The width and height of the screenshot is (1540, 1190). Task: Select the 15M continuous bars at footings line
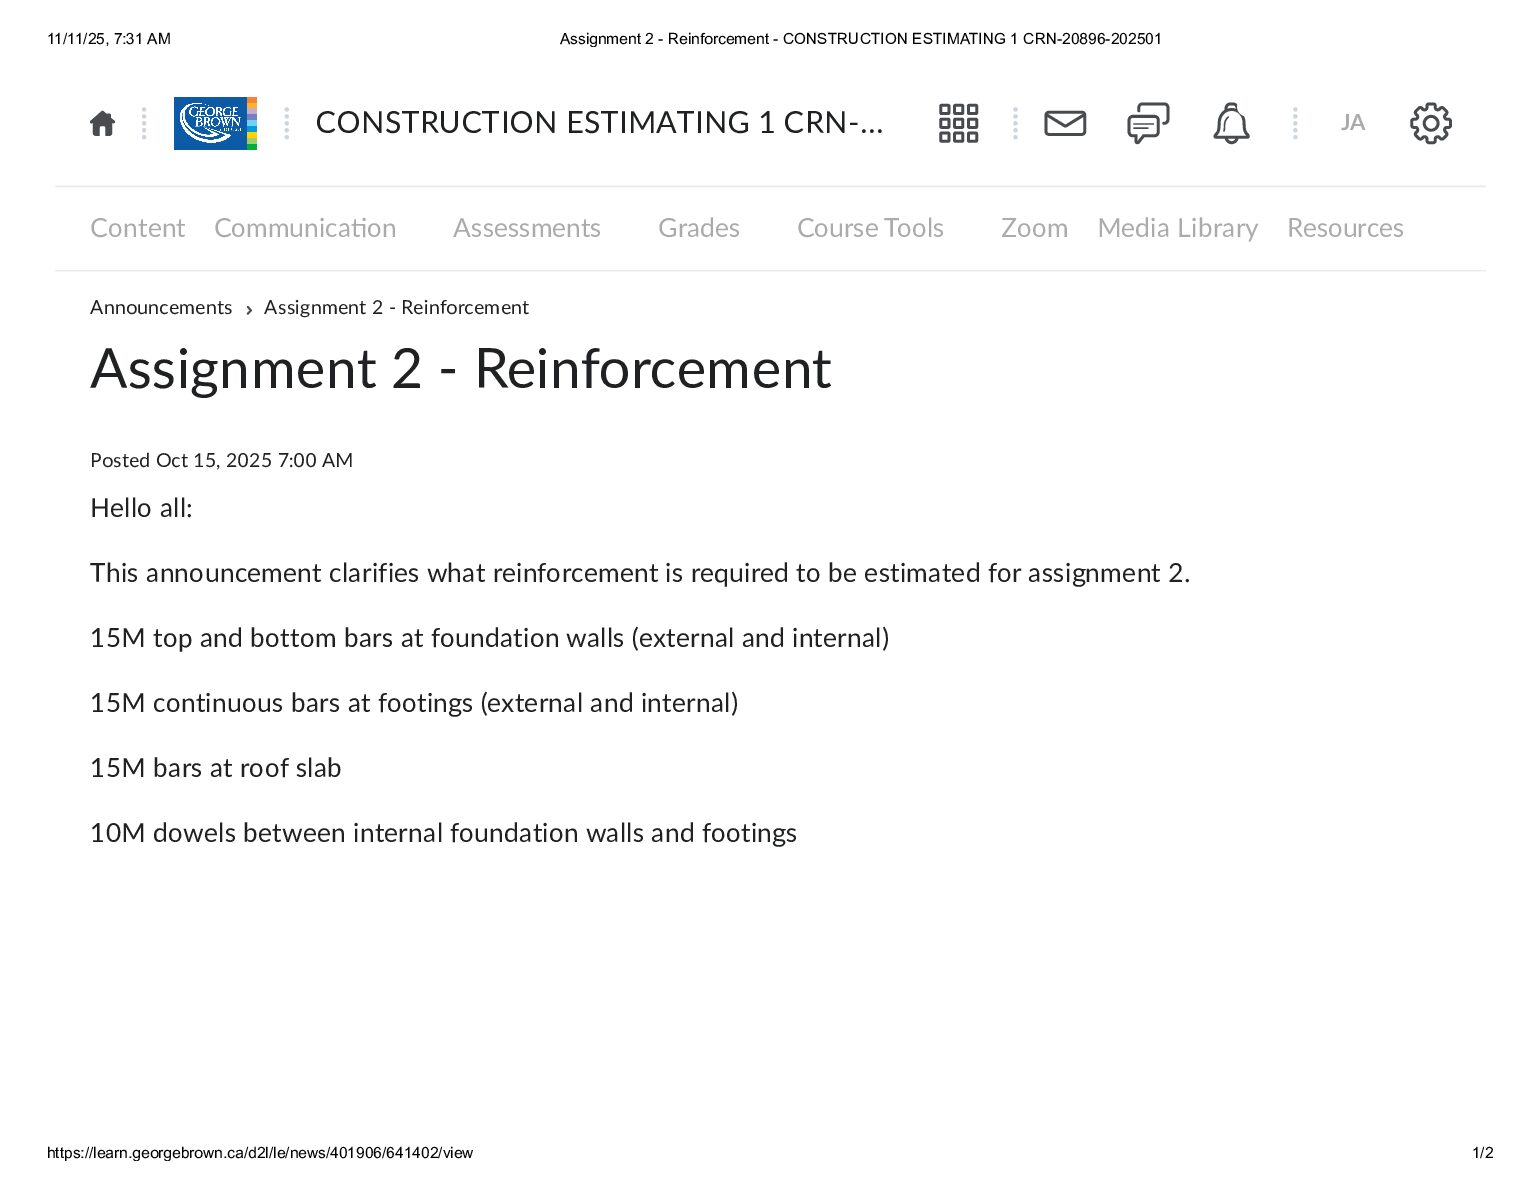pos(414,703)
